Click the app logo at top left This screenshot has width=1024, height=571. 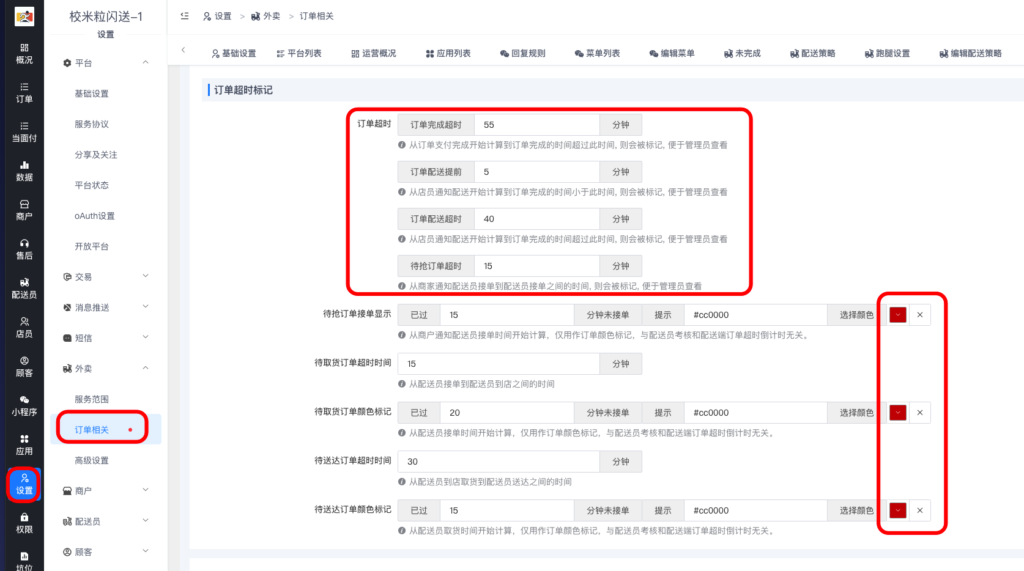24,16
